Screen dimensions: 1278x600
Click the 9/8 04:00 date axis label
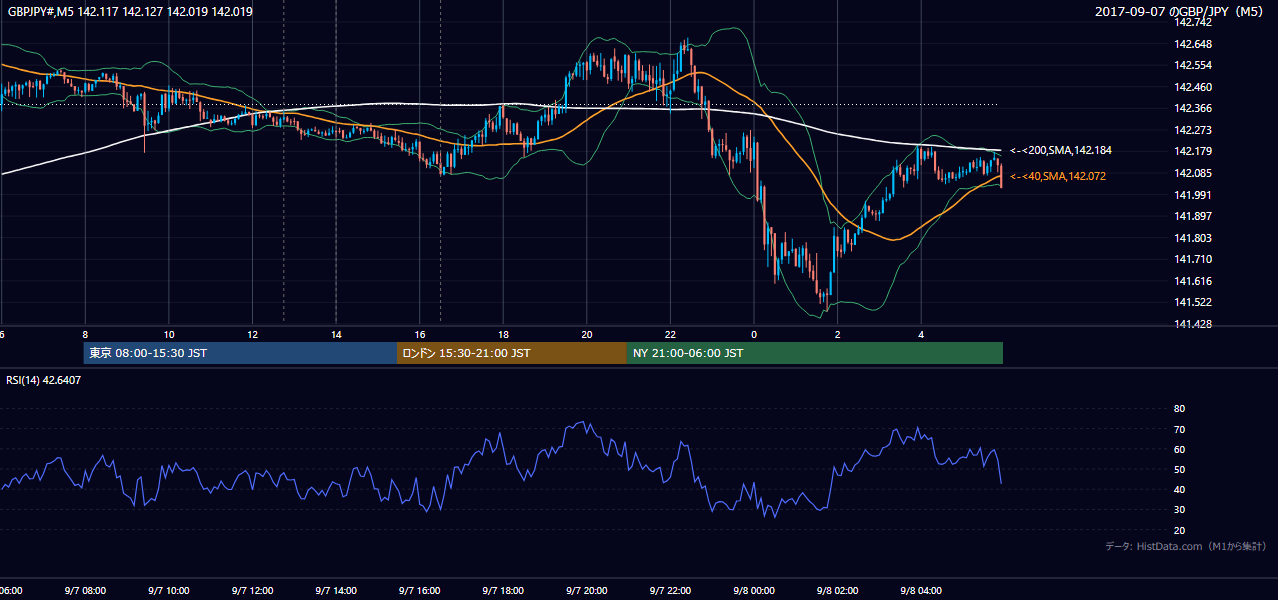point(921,591)
